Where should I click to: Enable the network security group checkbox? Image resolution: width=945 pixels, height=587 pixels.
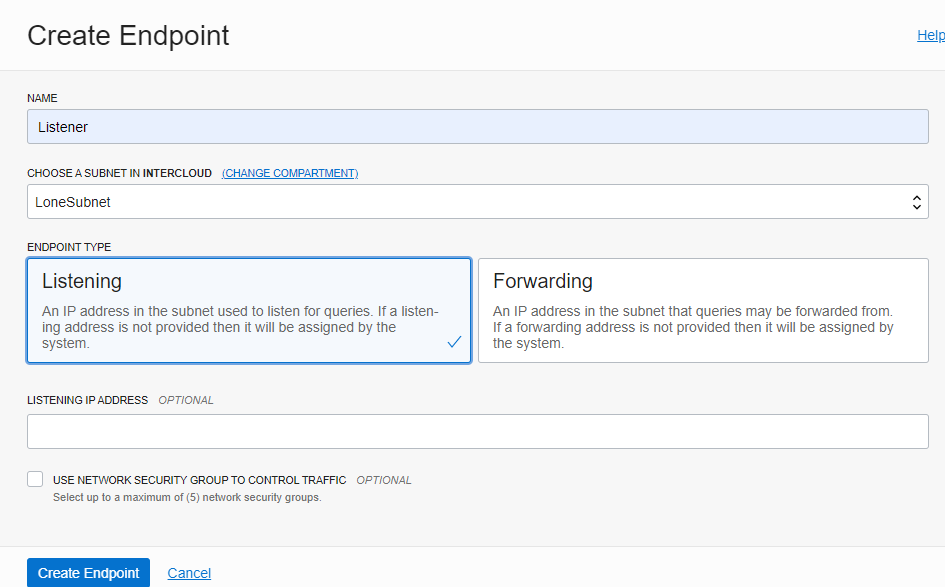36,480
